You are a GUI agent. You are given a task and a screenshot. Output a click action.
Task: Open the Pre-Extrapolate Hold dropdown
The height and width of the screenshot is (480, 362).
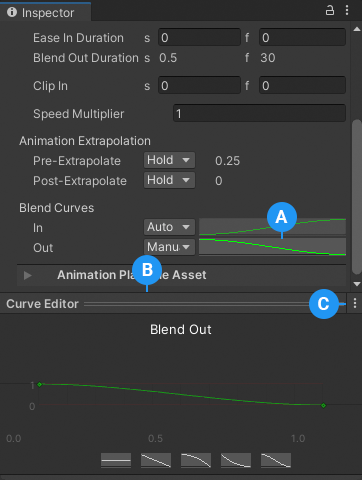[x=169, y=160]
